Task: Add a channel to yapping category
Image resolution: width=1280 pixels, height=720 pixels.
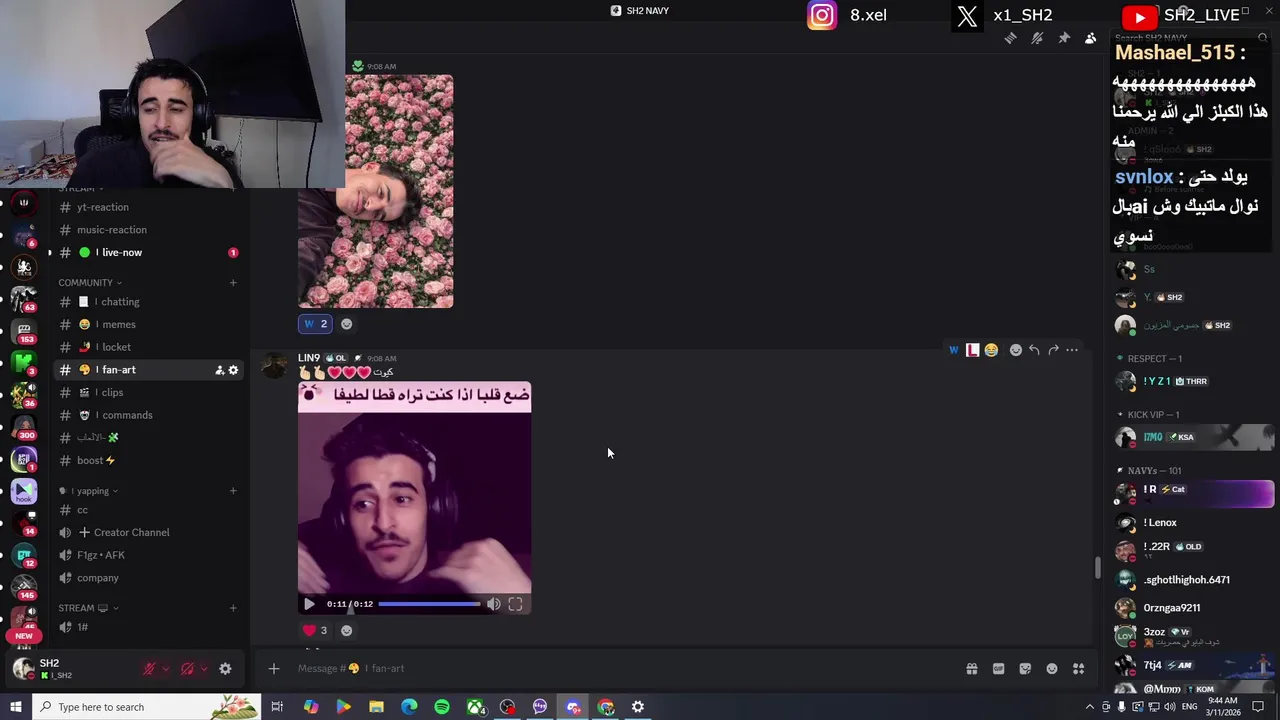Action: (233, 491)
